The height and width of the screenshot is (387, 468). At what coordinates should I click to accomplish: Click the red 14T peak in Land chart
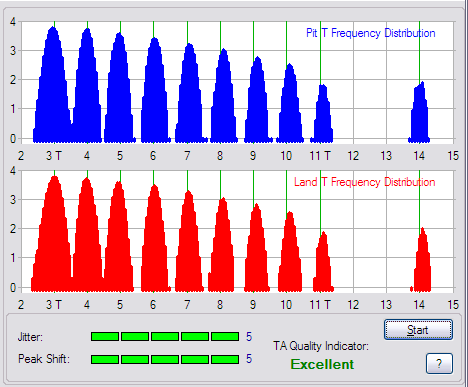pyautogui.click(x=422, y=259)
